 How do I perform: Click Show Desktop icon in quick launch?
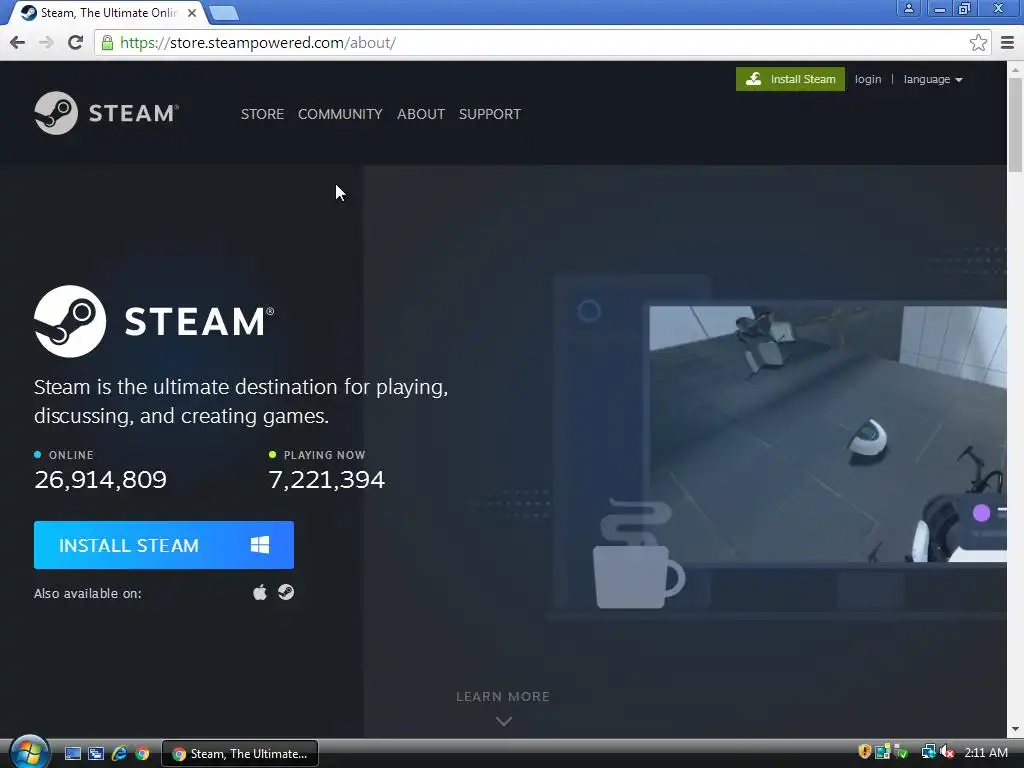[x=72, y=754]
